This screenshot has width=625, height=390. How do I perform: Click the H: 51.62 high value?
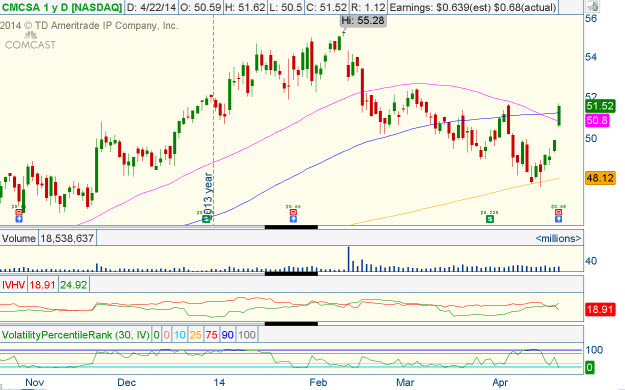245,7
